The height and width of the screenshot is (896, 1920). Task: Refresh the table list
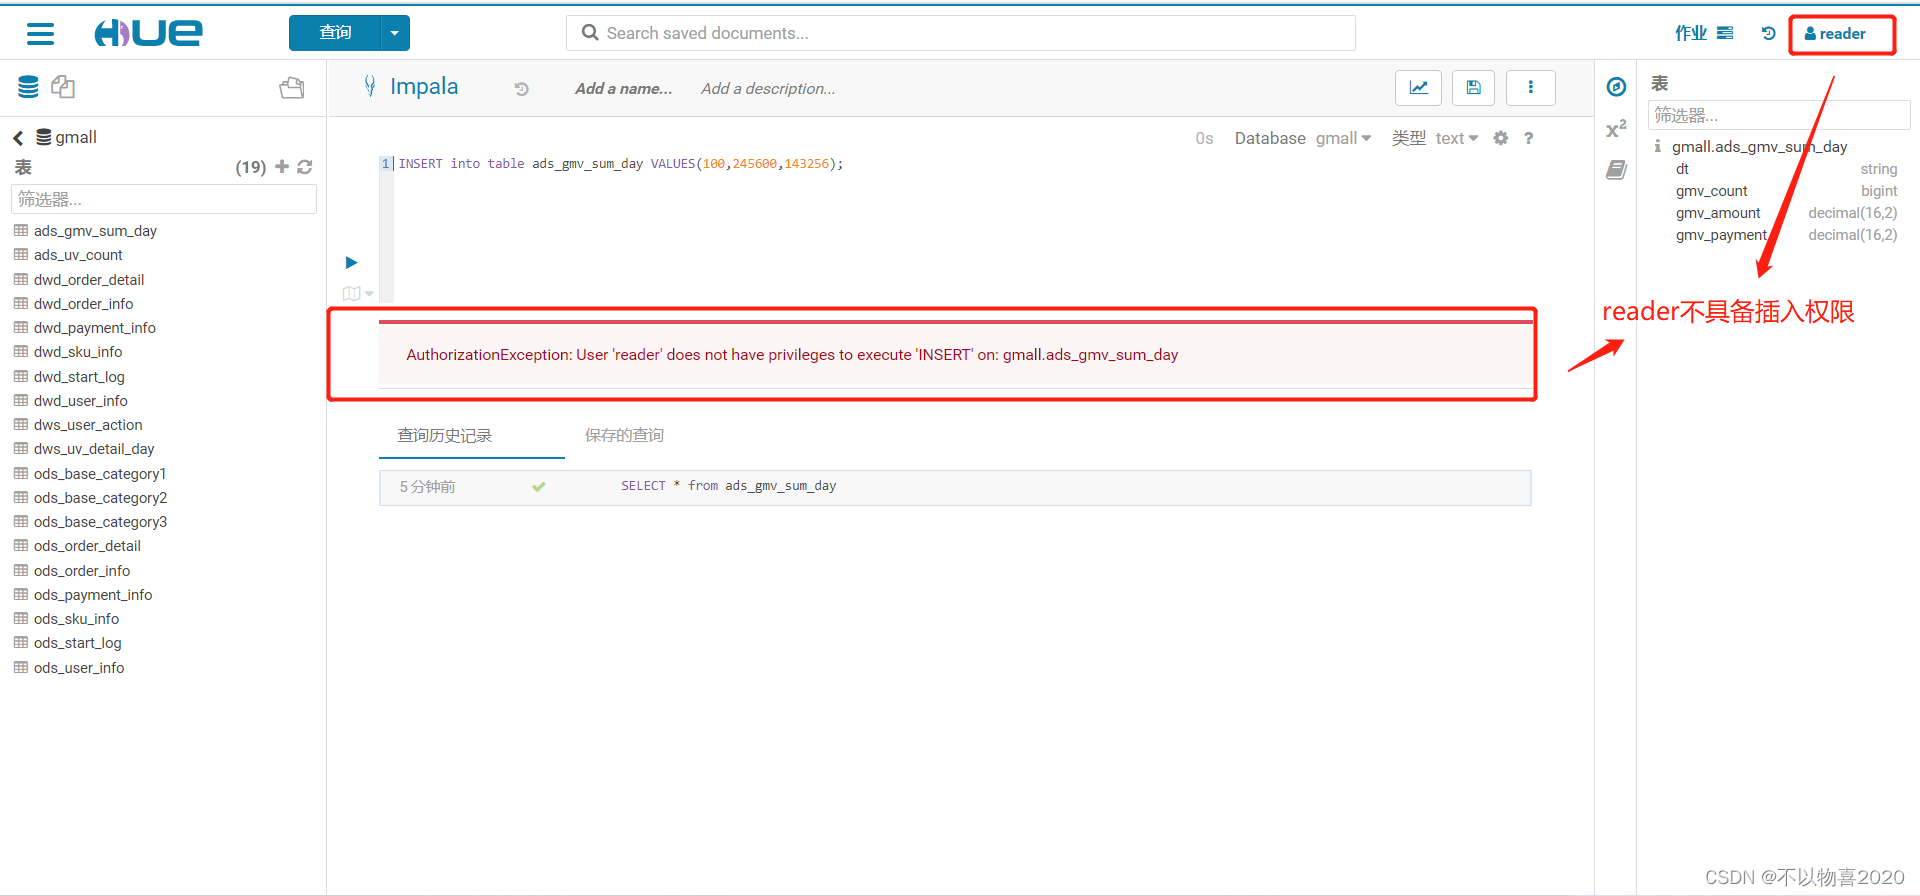pos(305,167)
